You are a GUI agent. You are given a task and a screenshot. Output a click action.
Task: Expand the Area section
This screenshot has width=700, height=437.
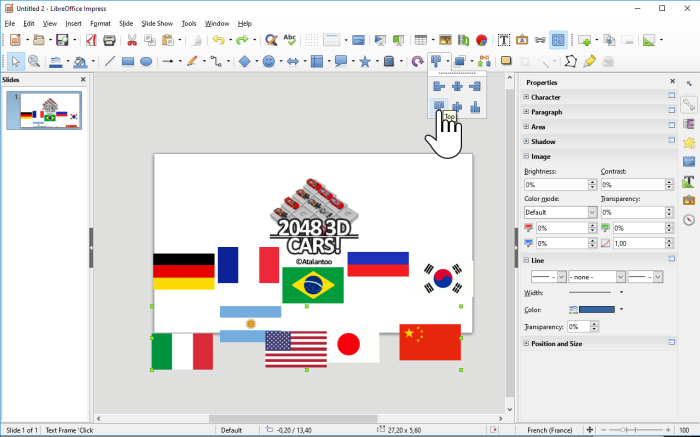click(526, 126)
